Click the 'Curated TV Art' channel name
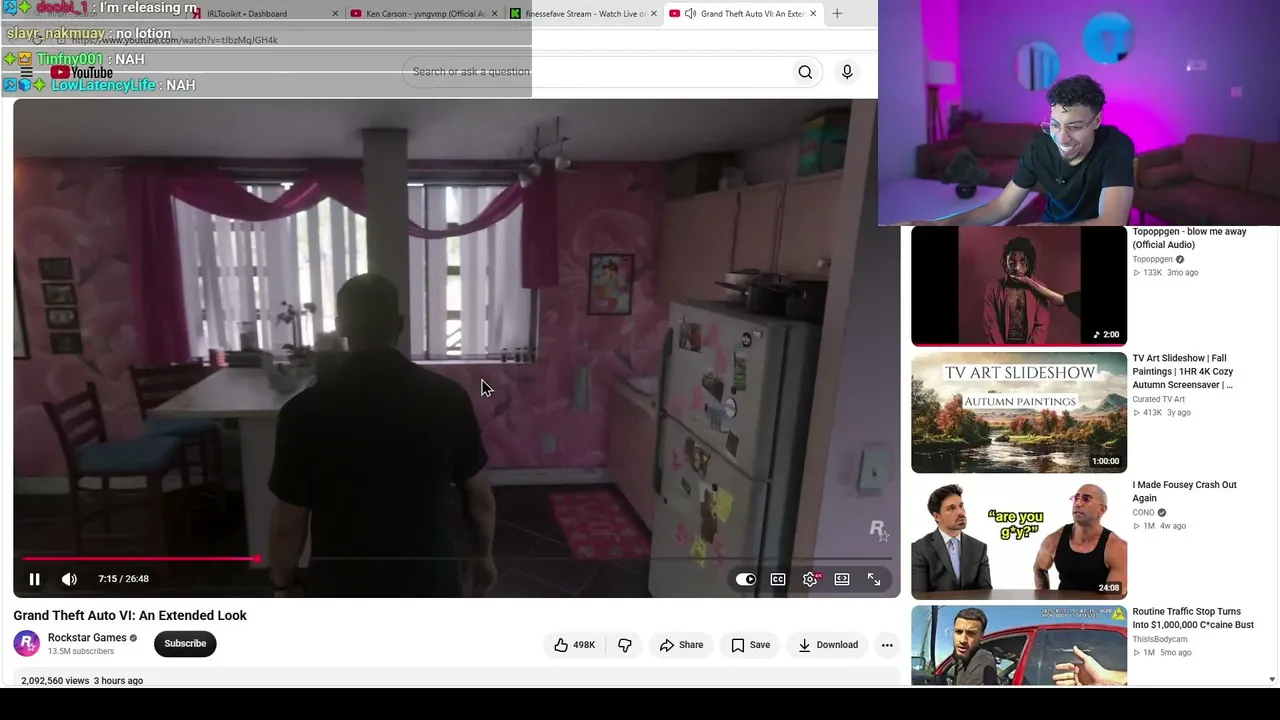Viewport: 1280px width, 720px height. pyautogui.click(x=1158, y=399)
